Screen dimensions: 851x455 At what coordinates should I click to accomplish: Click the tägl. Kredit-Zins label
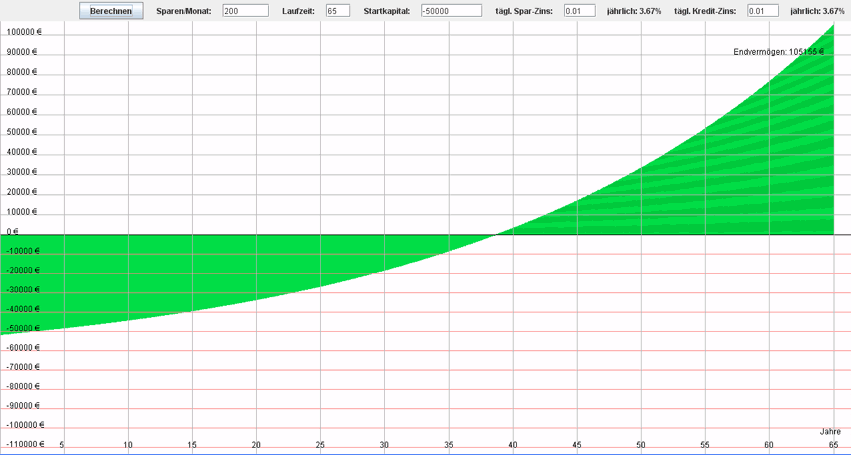pos(711,11)
